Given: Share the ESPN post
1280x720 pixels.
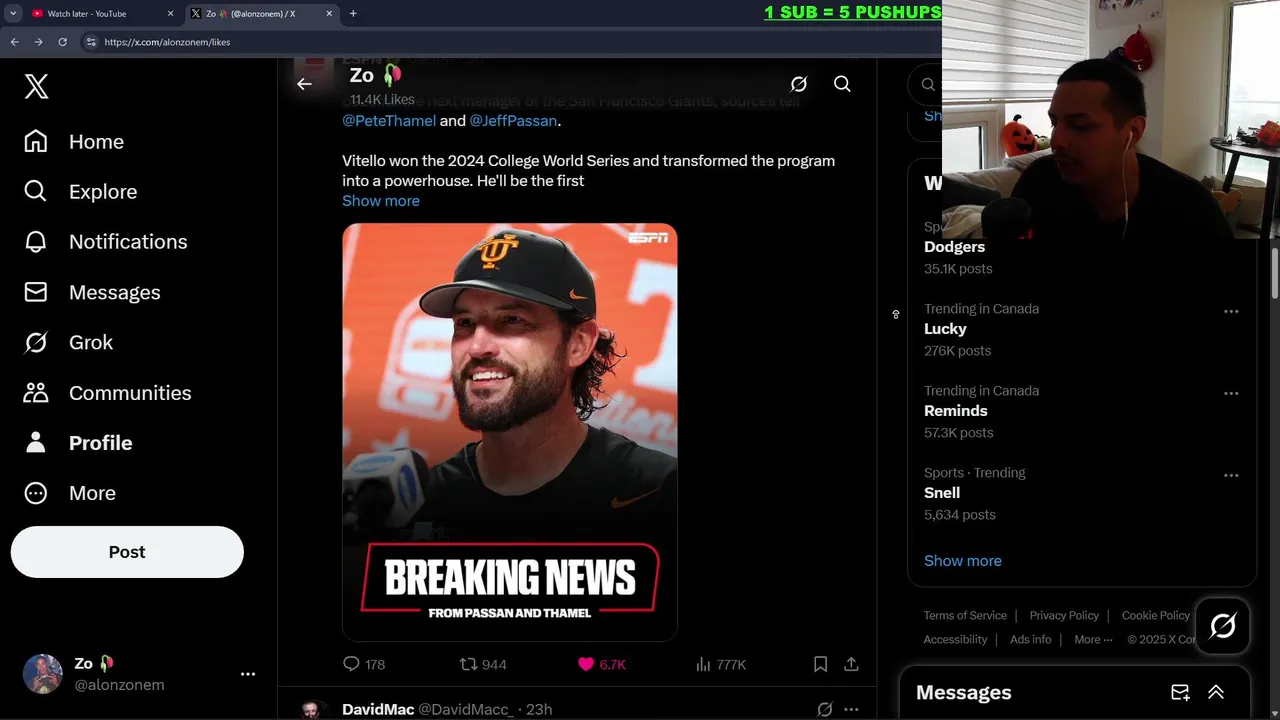Looking at the screenshot, I should point(851,664).
